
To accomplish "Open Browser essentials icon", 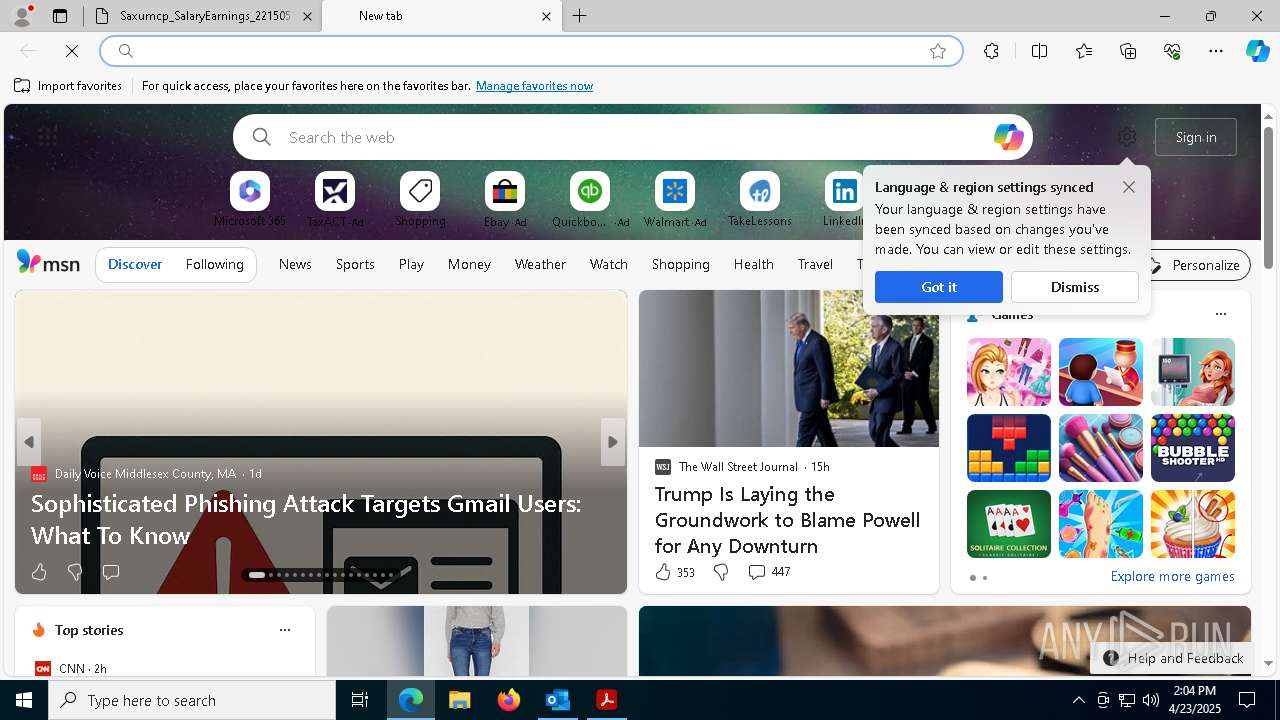I will (1172, 51).
